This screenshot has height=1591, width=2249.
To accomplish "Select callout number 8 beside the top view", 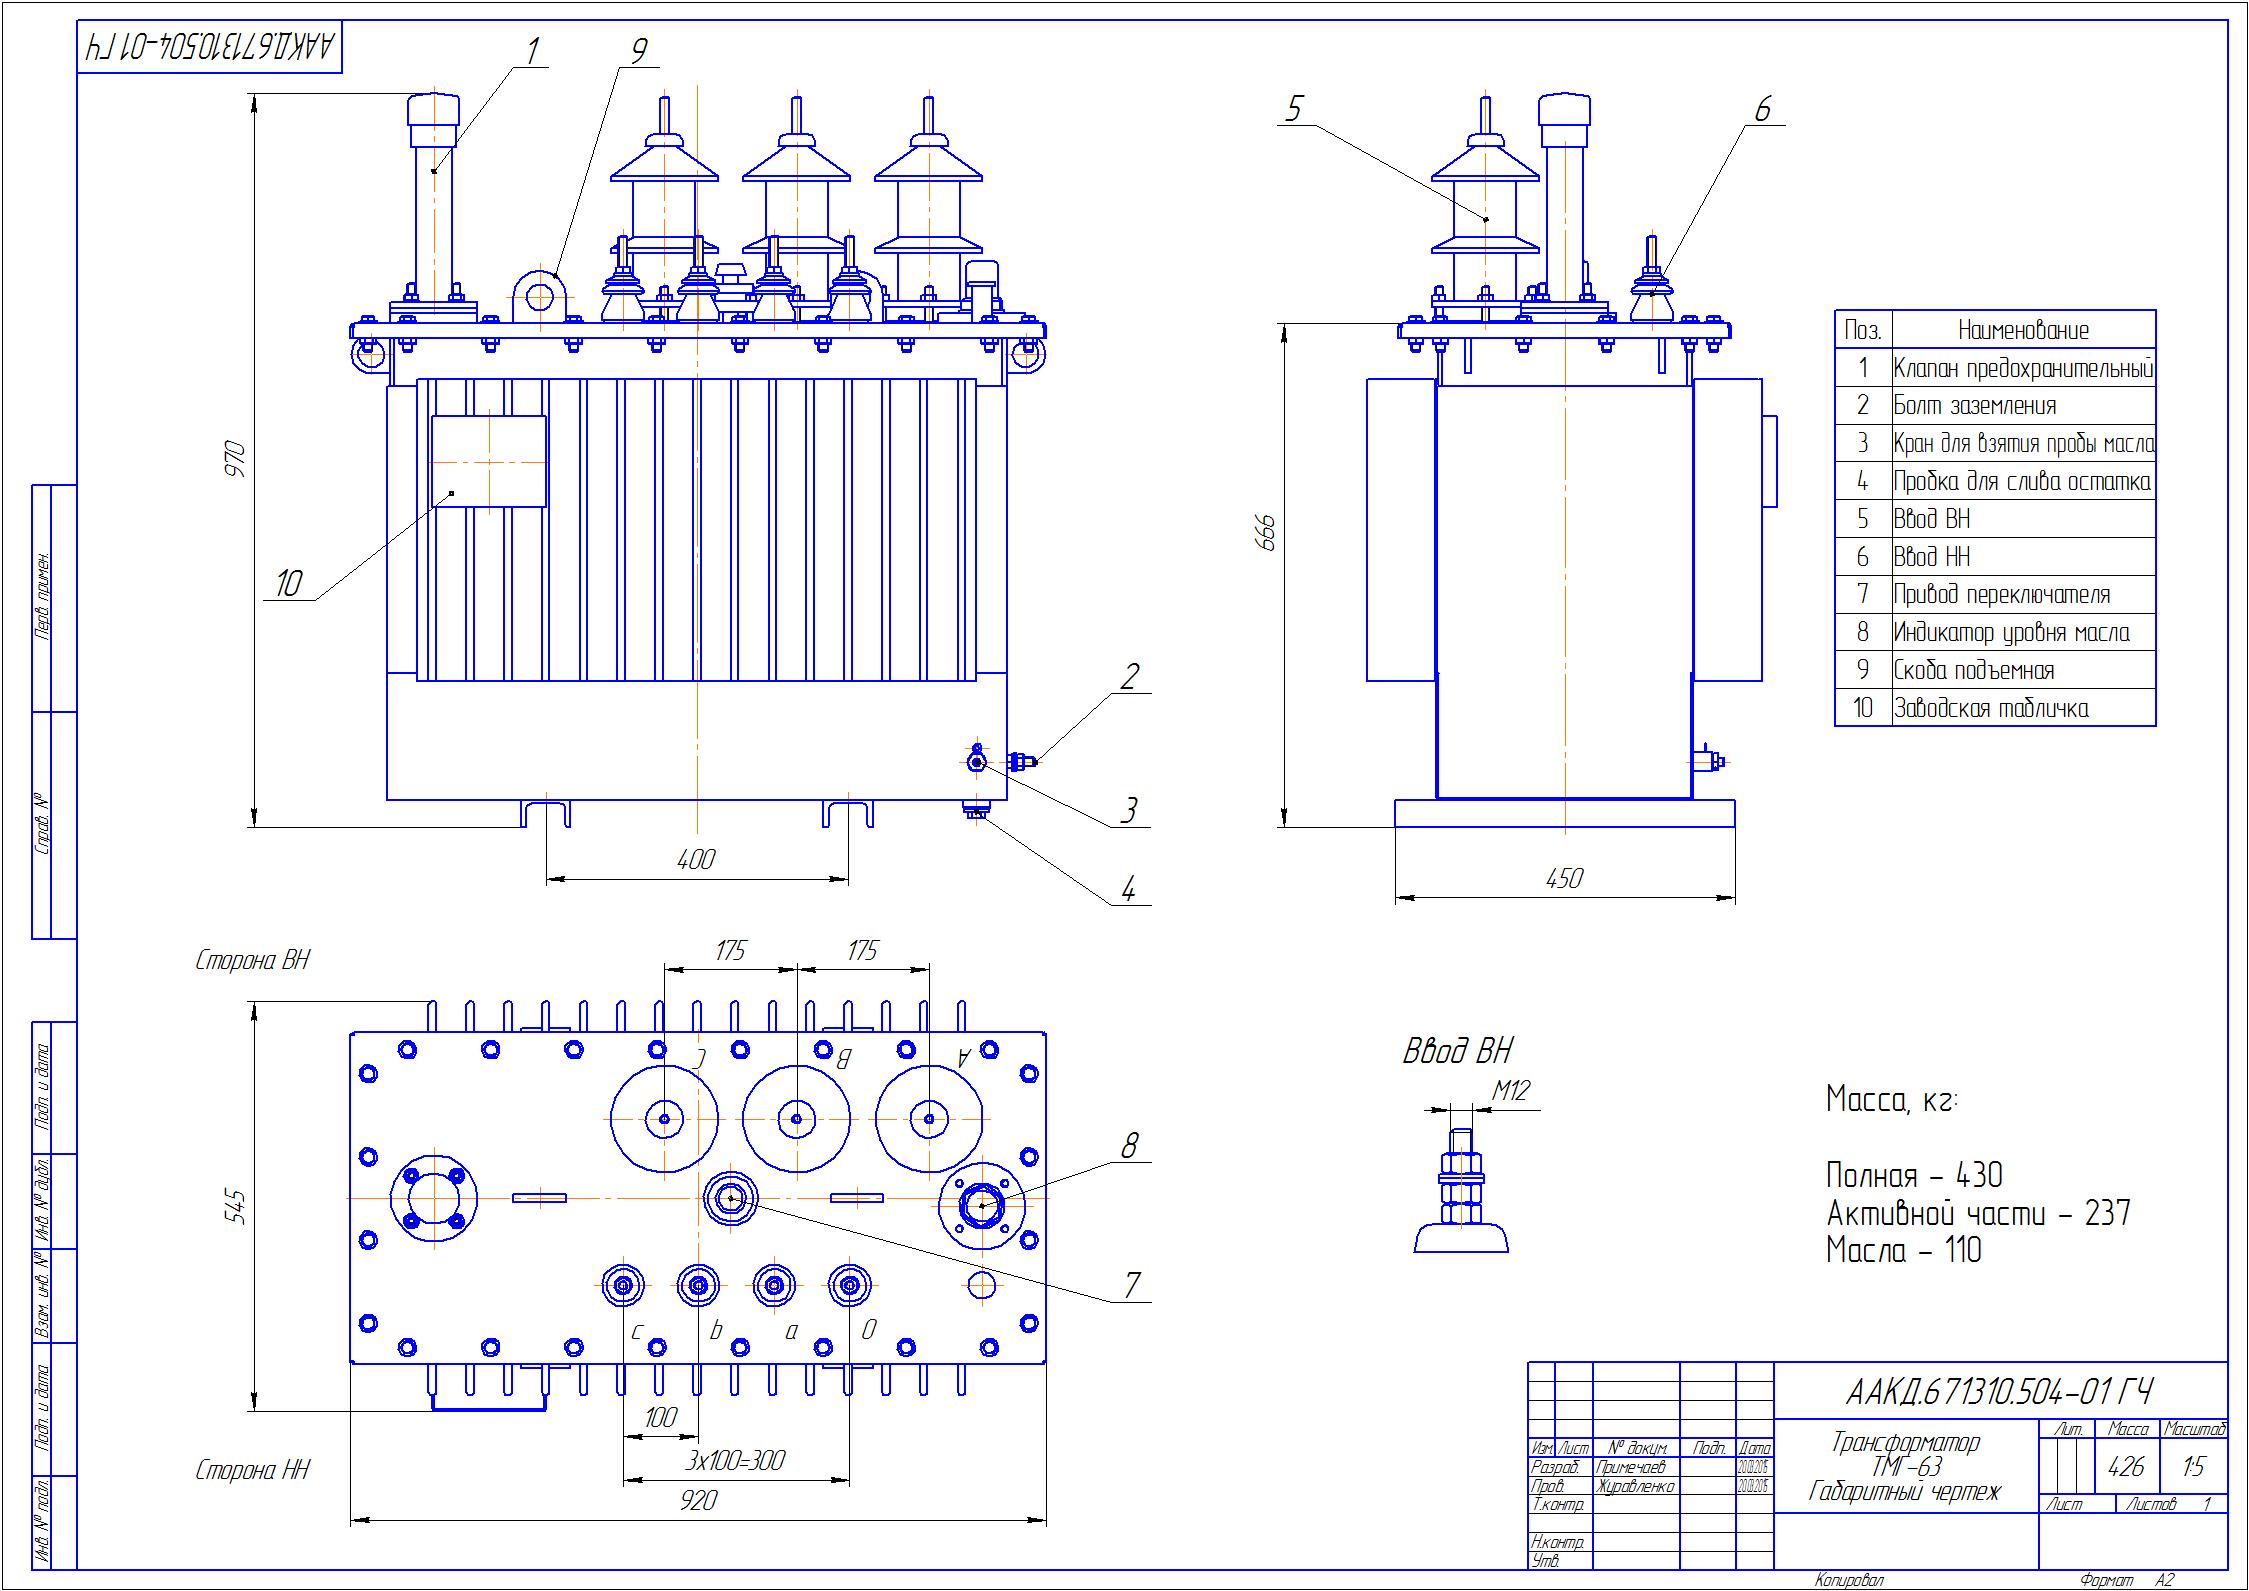I will coord(1129,1146).
